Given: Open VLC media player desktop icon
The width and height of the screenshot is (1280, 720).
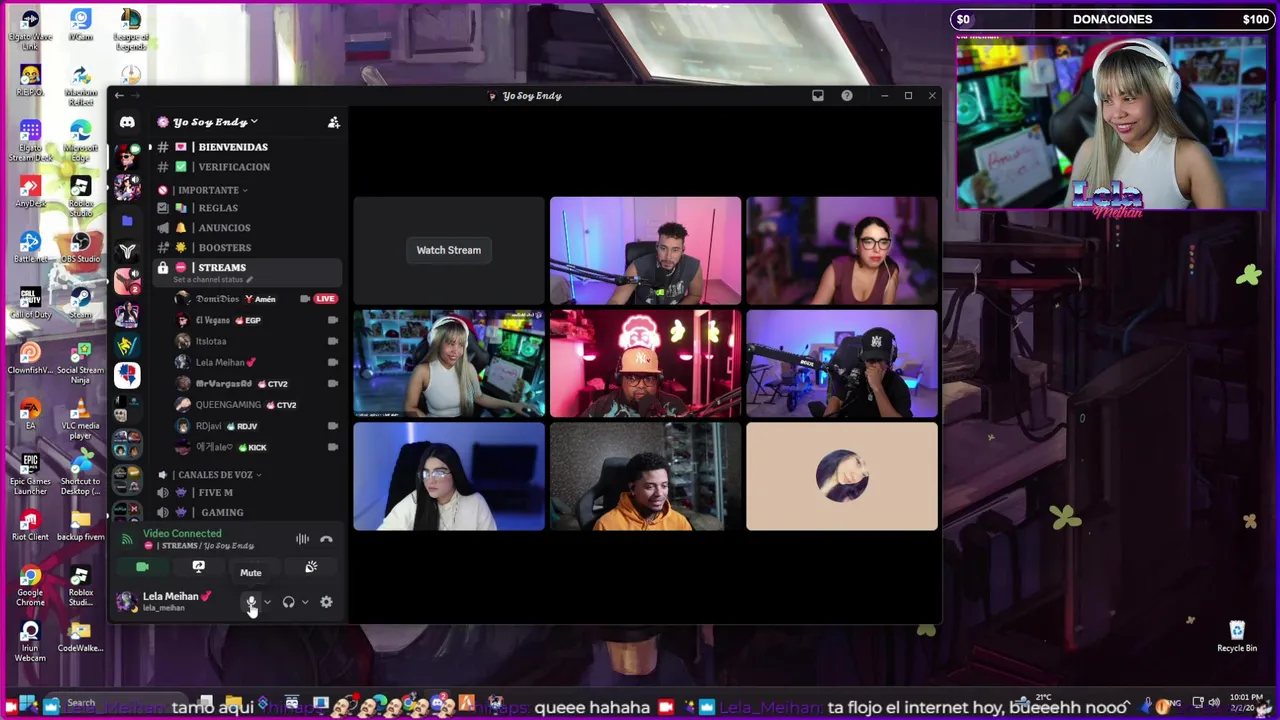Looking at the screenshot, I should pos(81,418).
